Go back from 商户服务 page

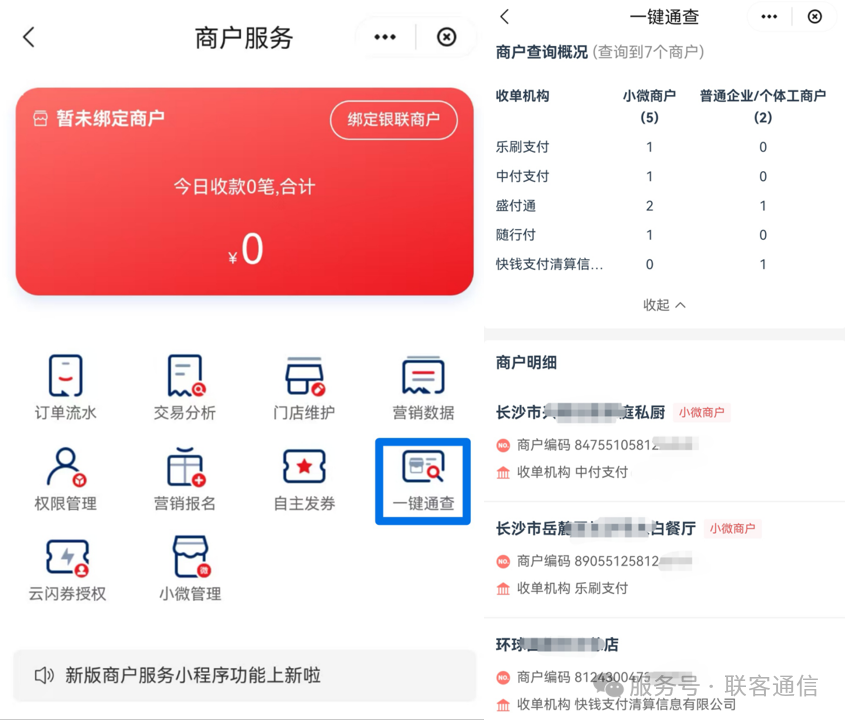click(x=29, y=37)
